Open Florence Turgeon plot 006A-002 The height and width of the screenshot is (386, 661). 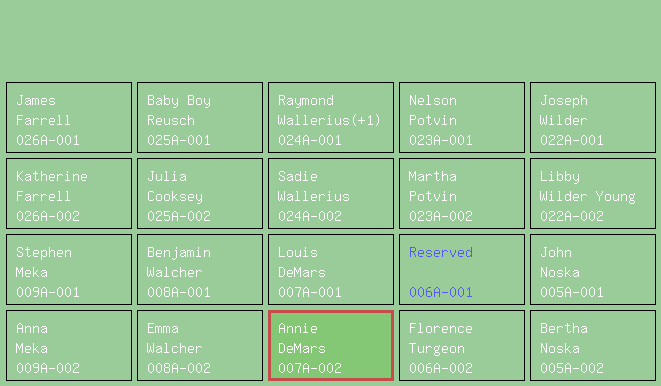pos(462,346)
